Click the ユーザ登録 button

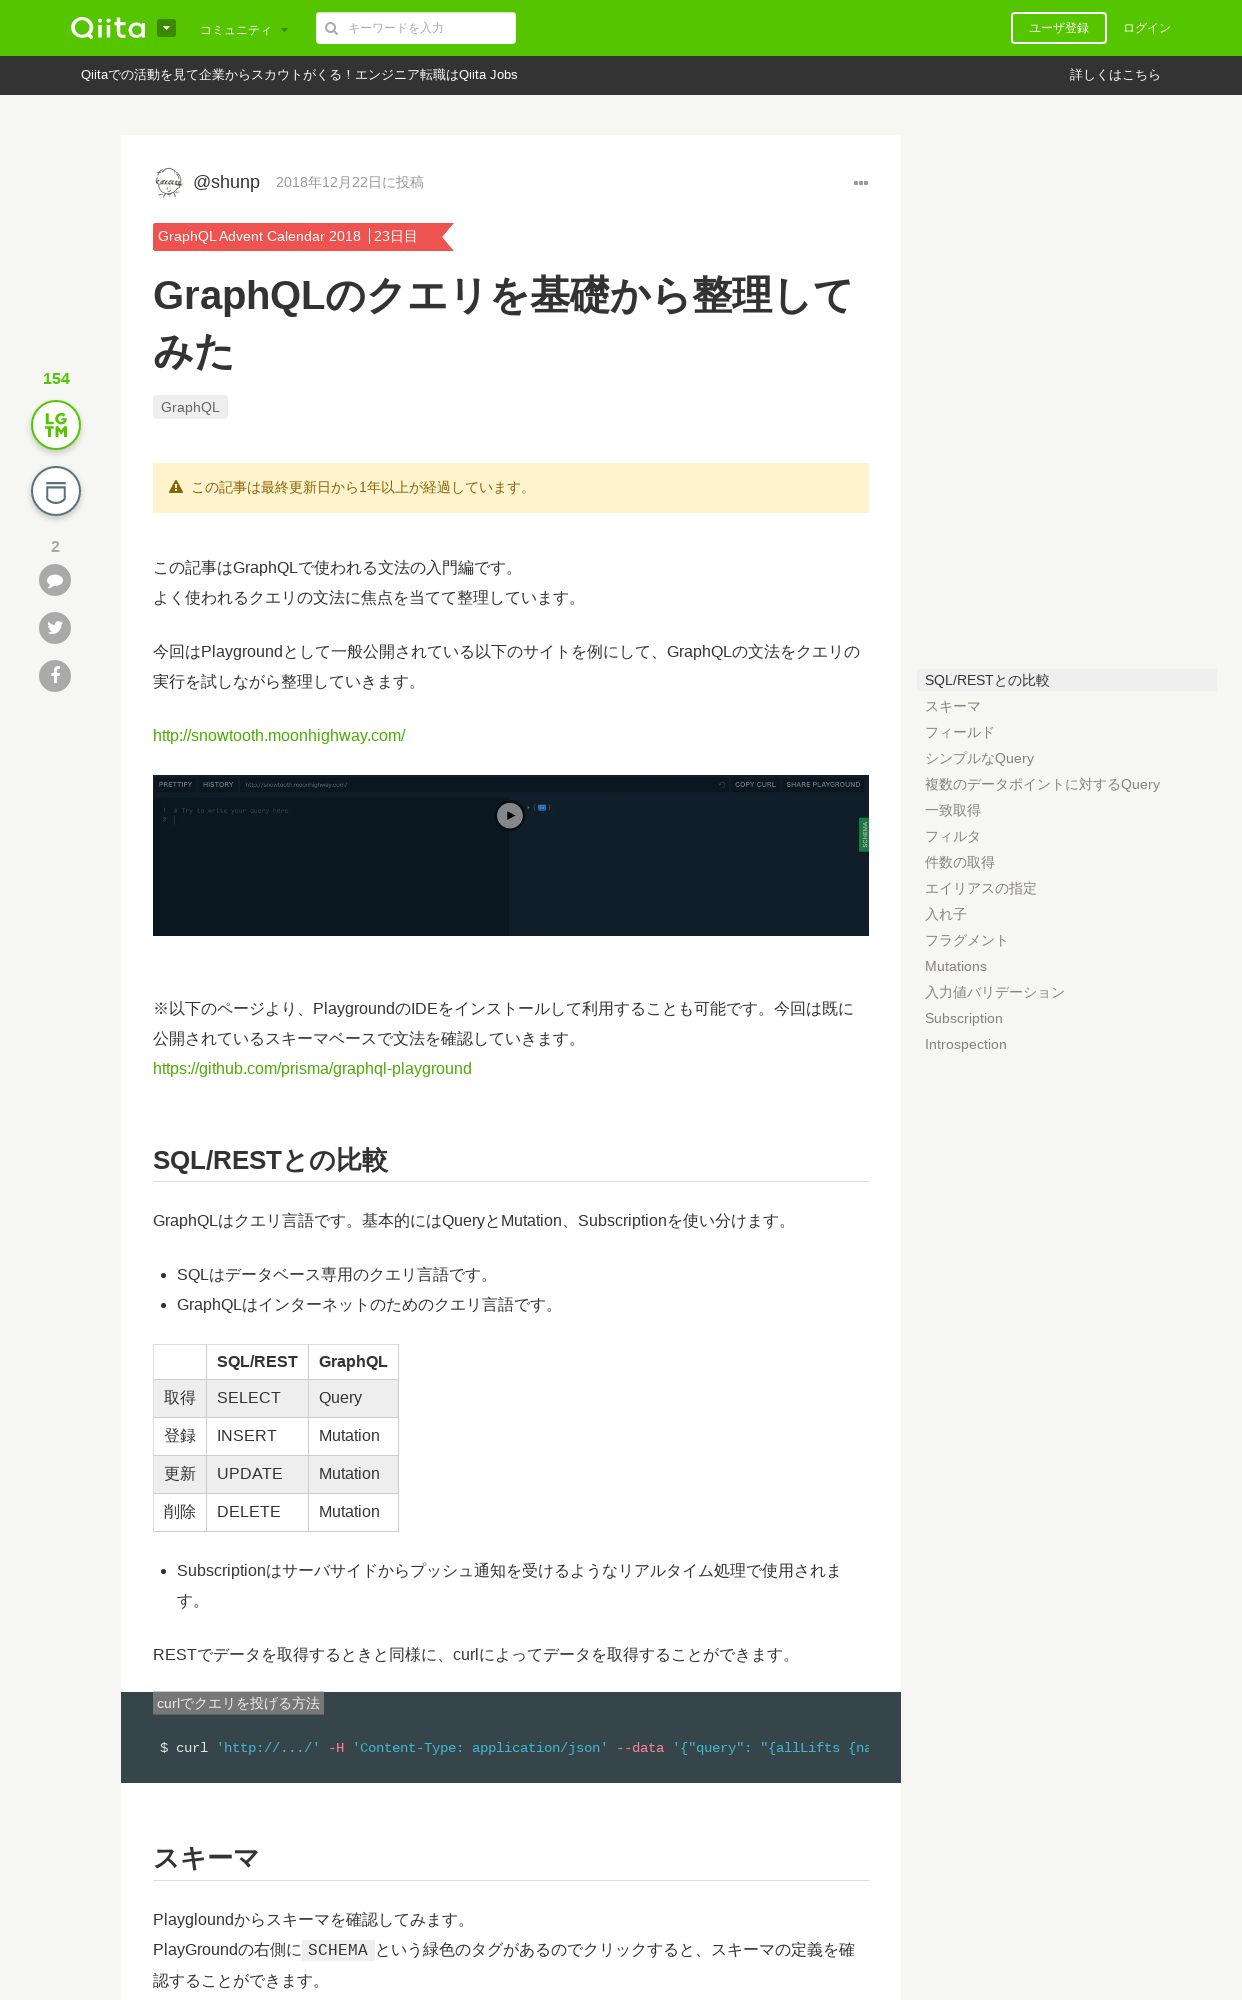(1058, 28)
